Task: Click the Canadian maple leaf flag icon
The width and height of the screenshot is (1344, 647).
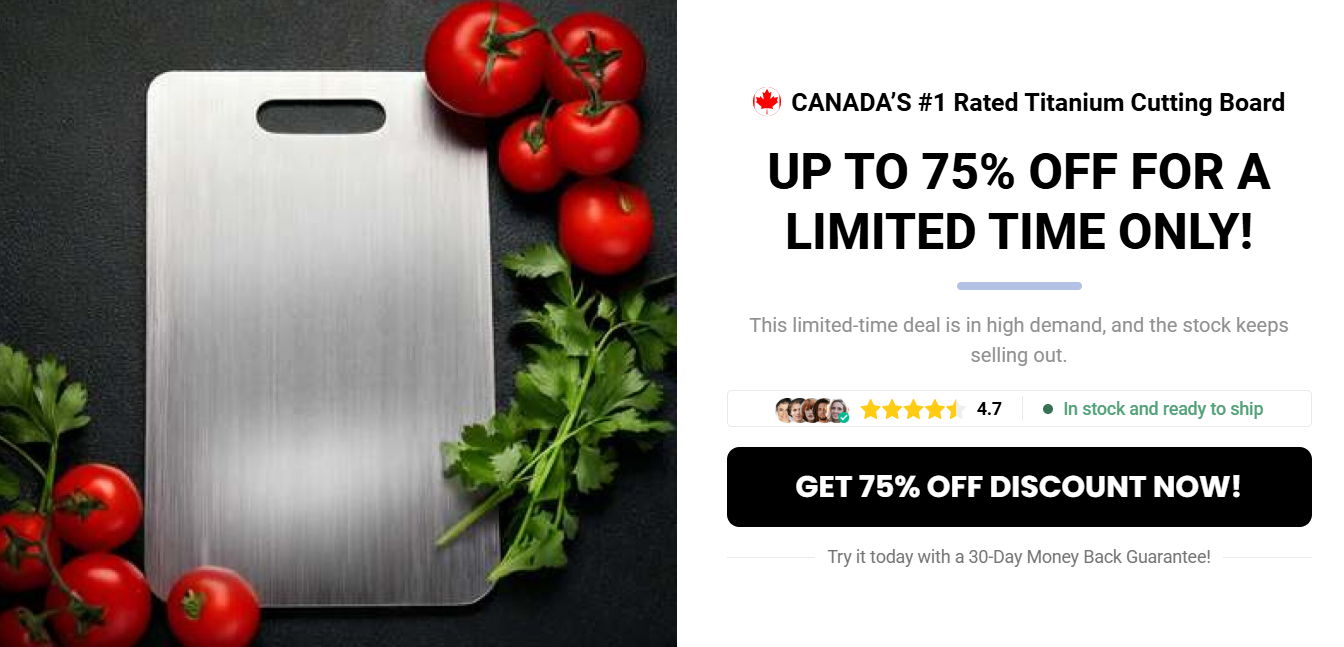Action: click(x=767, y=102)
